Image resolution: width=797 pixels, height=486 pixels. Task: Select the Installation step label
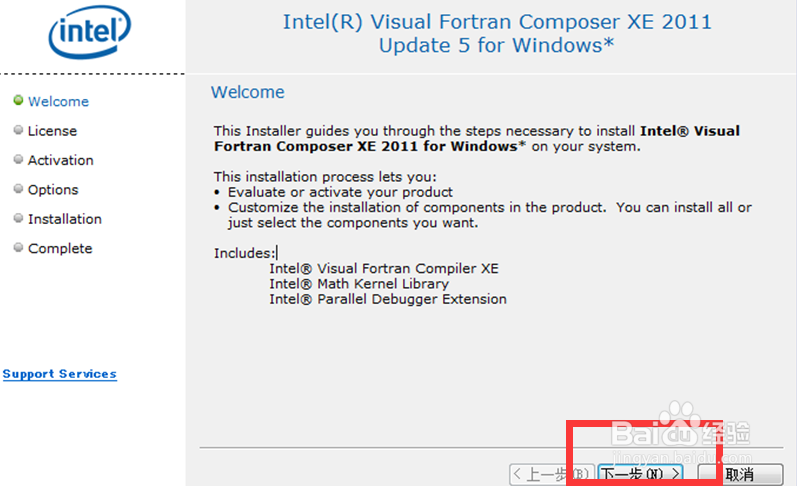[65, 219]
